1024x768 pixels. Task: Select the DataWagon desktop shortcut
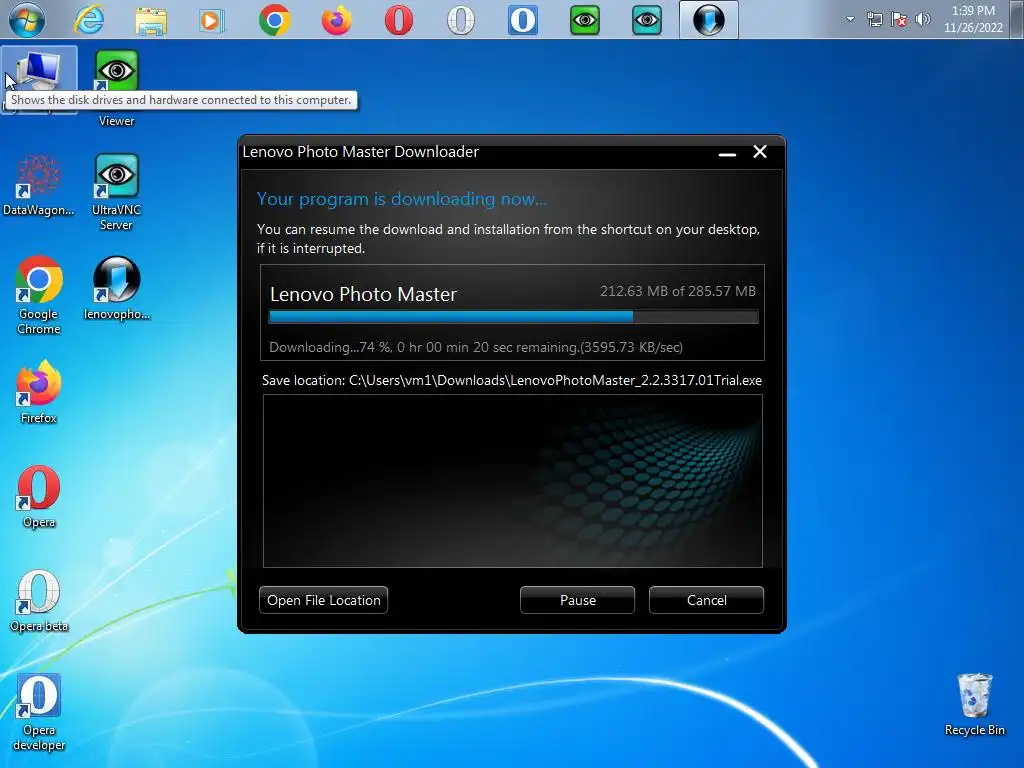(x=39, y=185)
